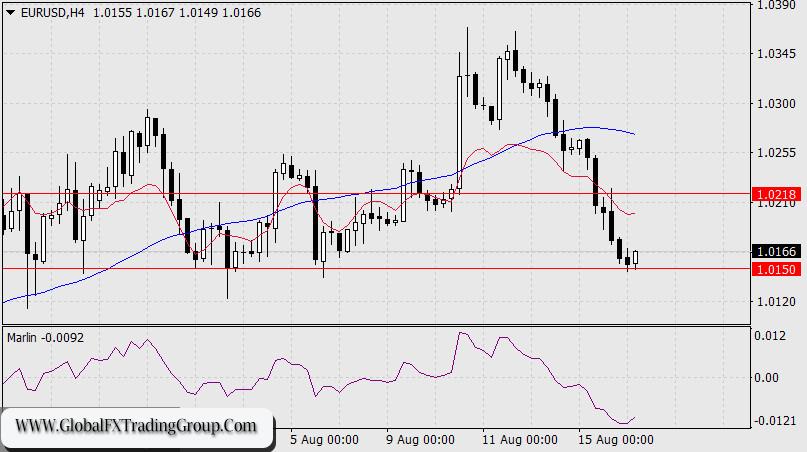The image size is (807, 452).
Task: Select the 15 Aug 00:00 time label
Action: pyautogui.click(x=616, y=440)
